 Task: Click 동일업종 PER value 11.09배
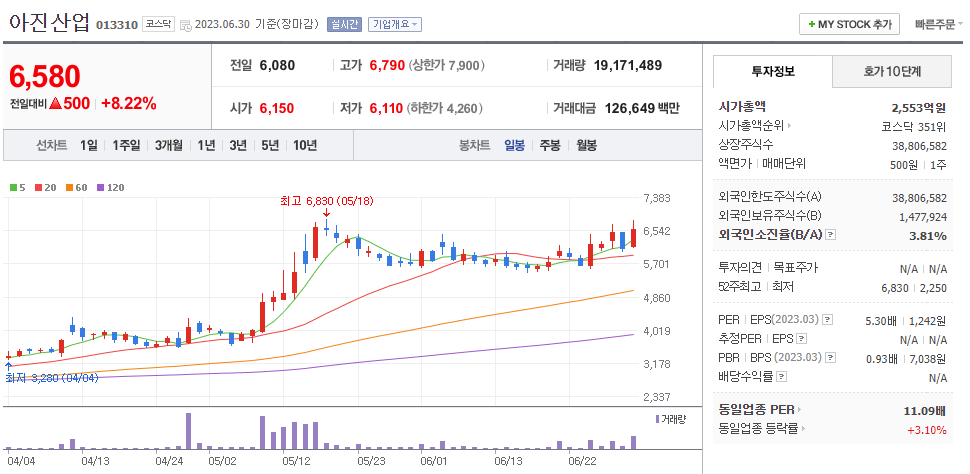pos(925,410)
